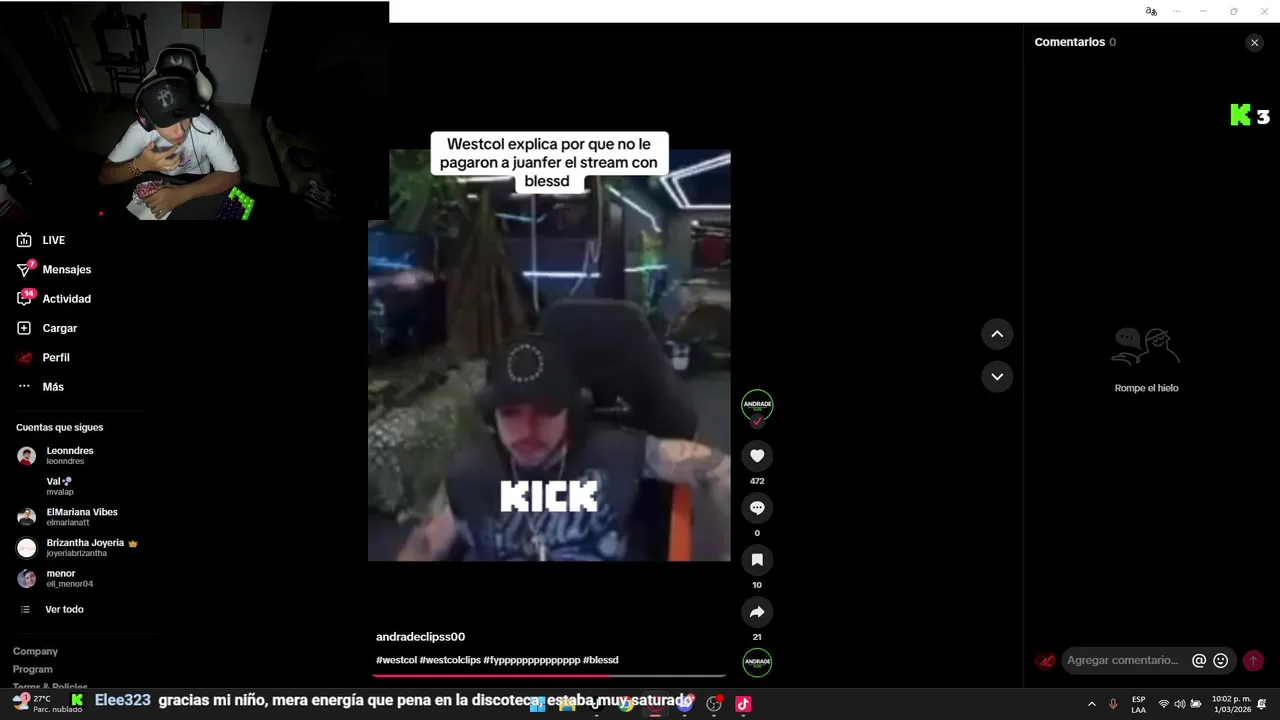Open the taskbar clock and date
The height and width of the screenshot is (720, 1280).
(1231, 704)
